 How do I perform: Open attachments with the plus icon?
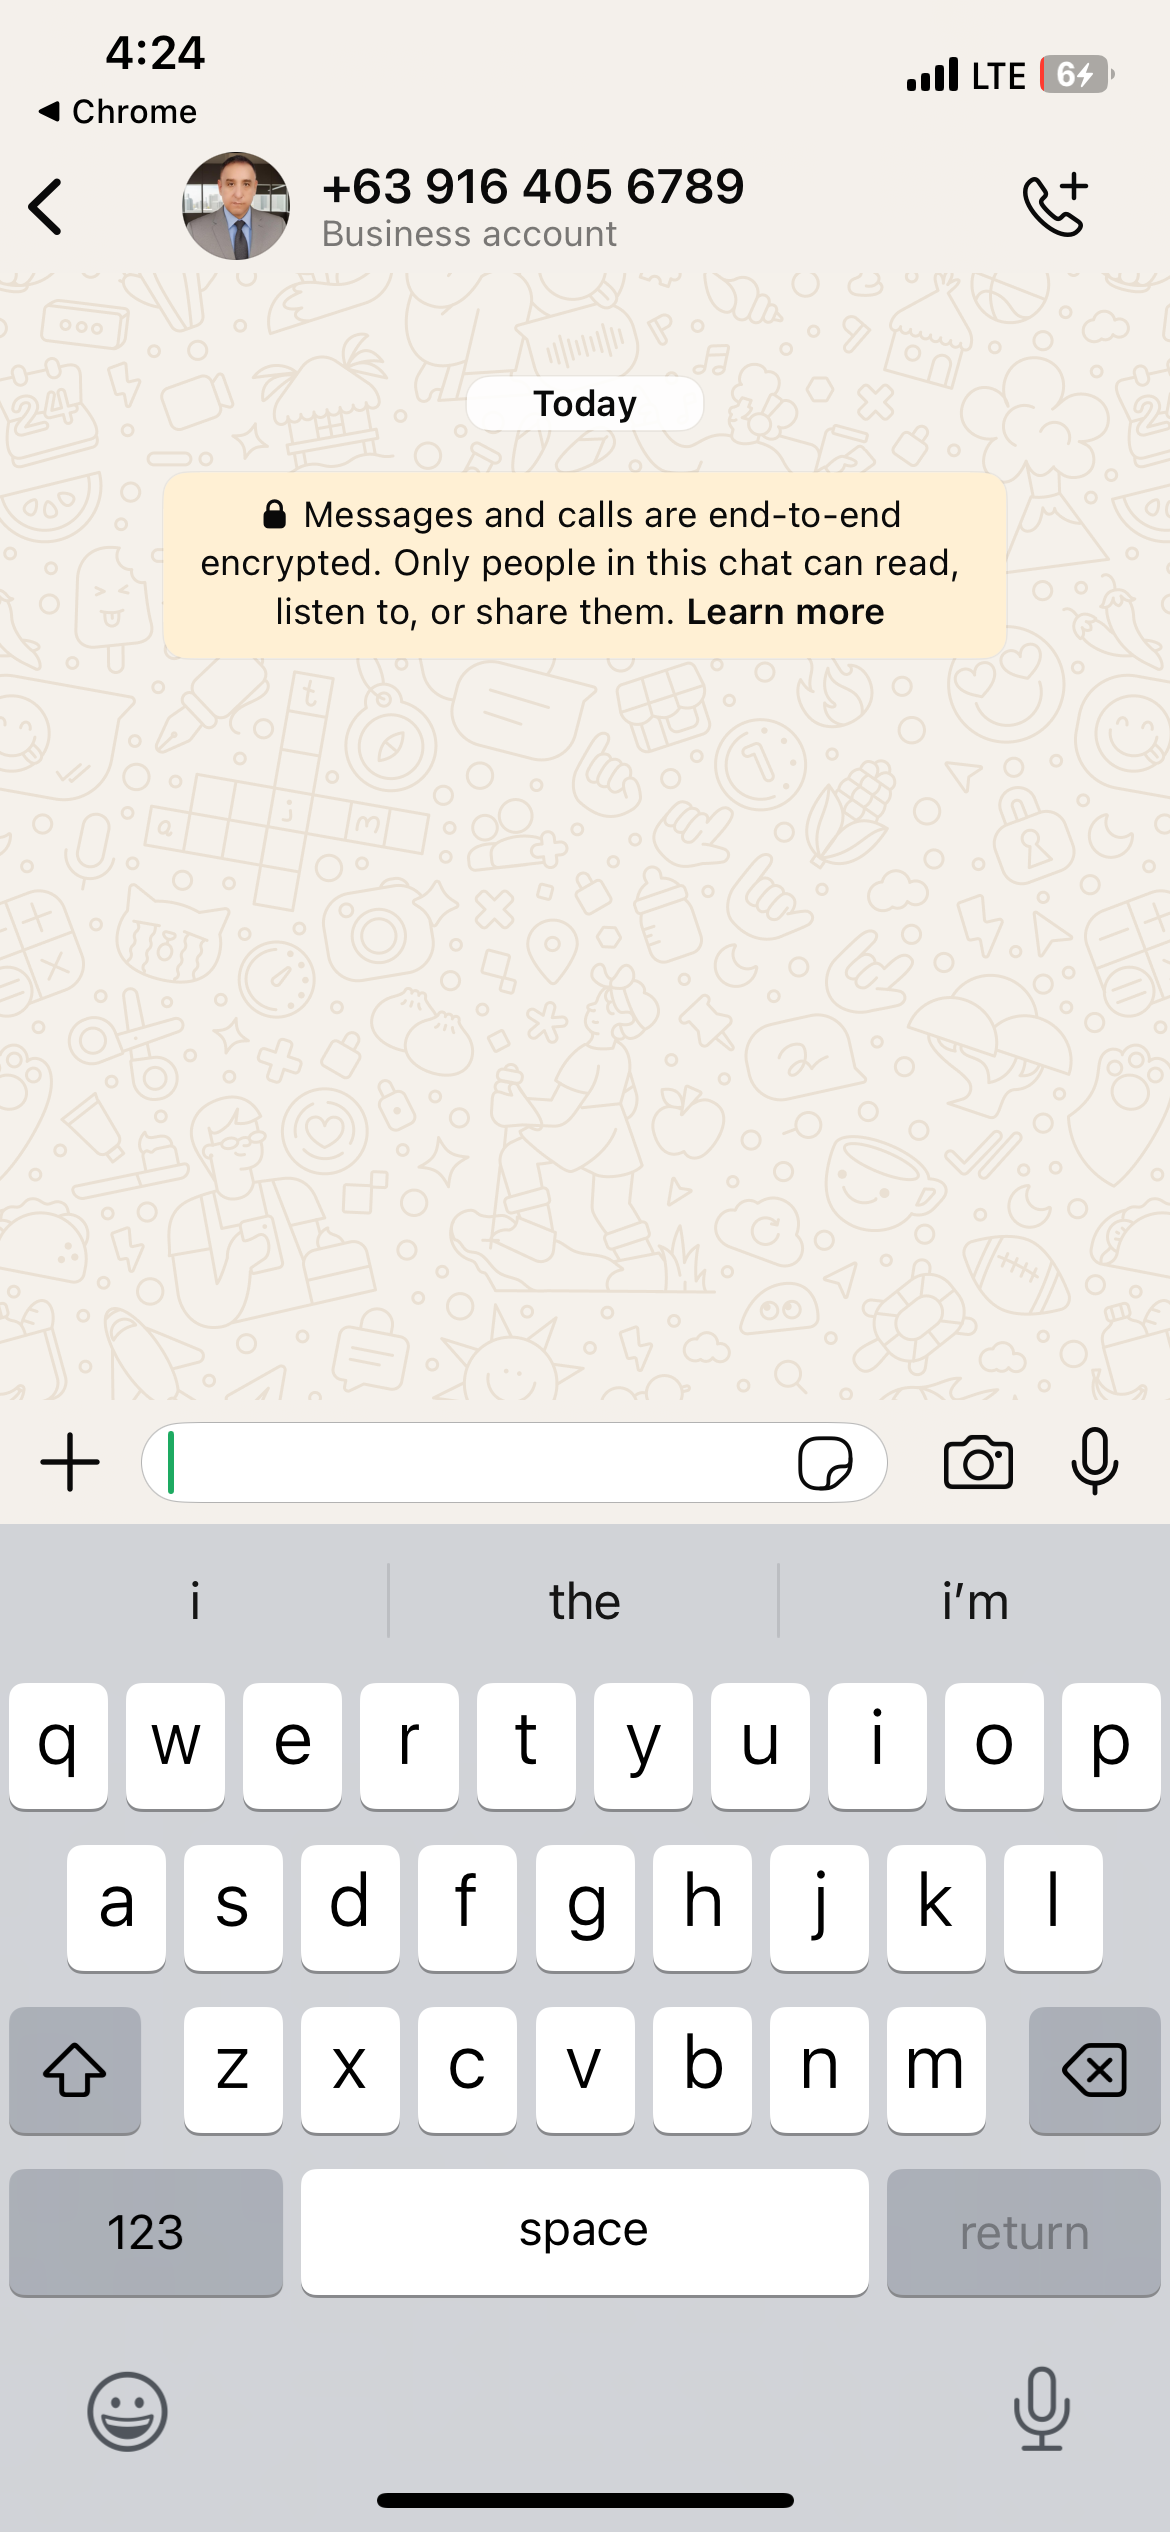pos(70,1462)
